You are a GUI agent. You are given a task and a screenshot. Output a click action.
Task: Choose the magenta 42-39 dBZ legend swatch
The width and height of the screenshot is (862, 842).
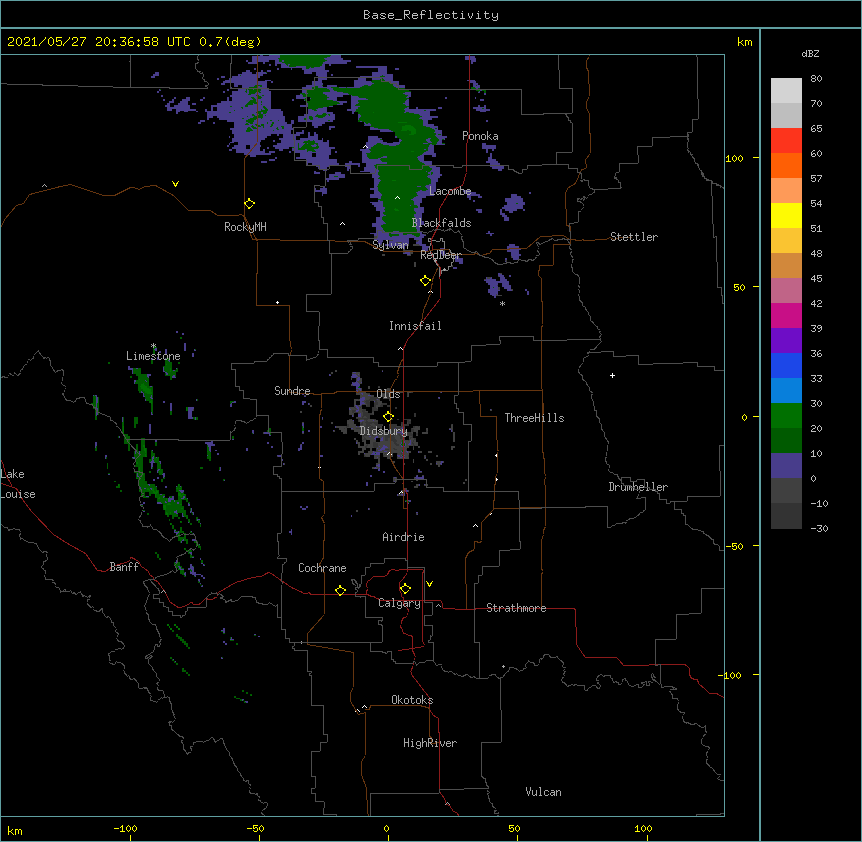tap(786, 315)
